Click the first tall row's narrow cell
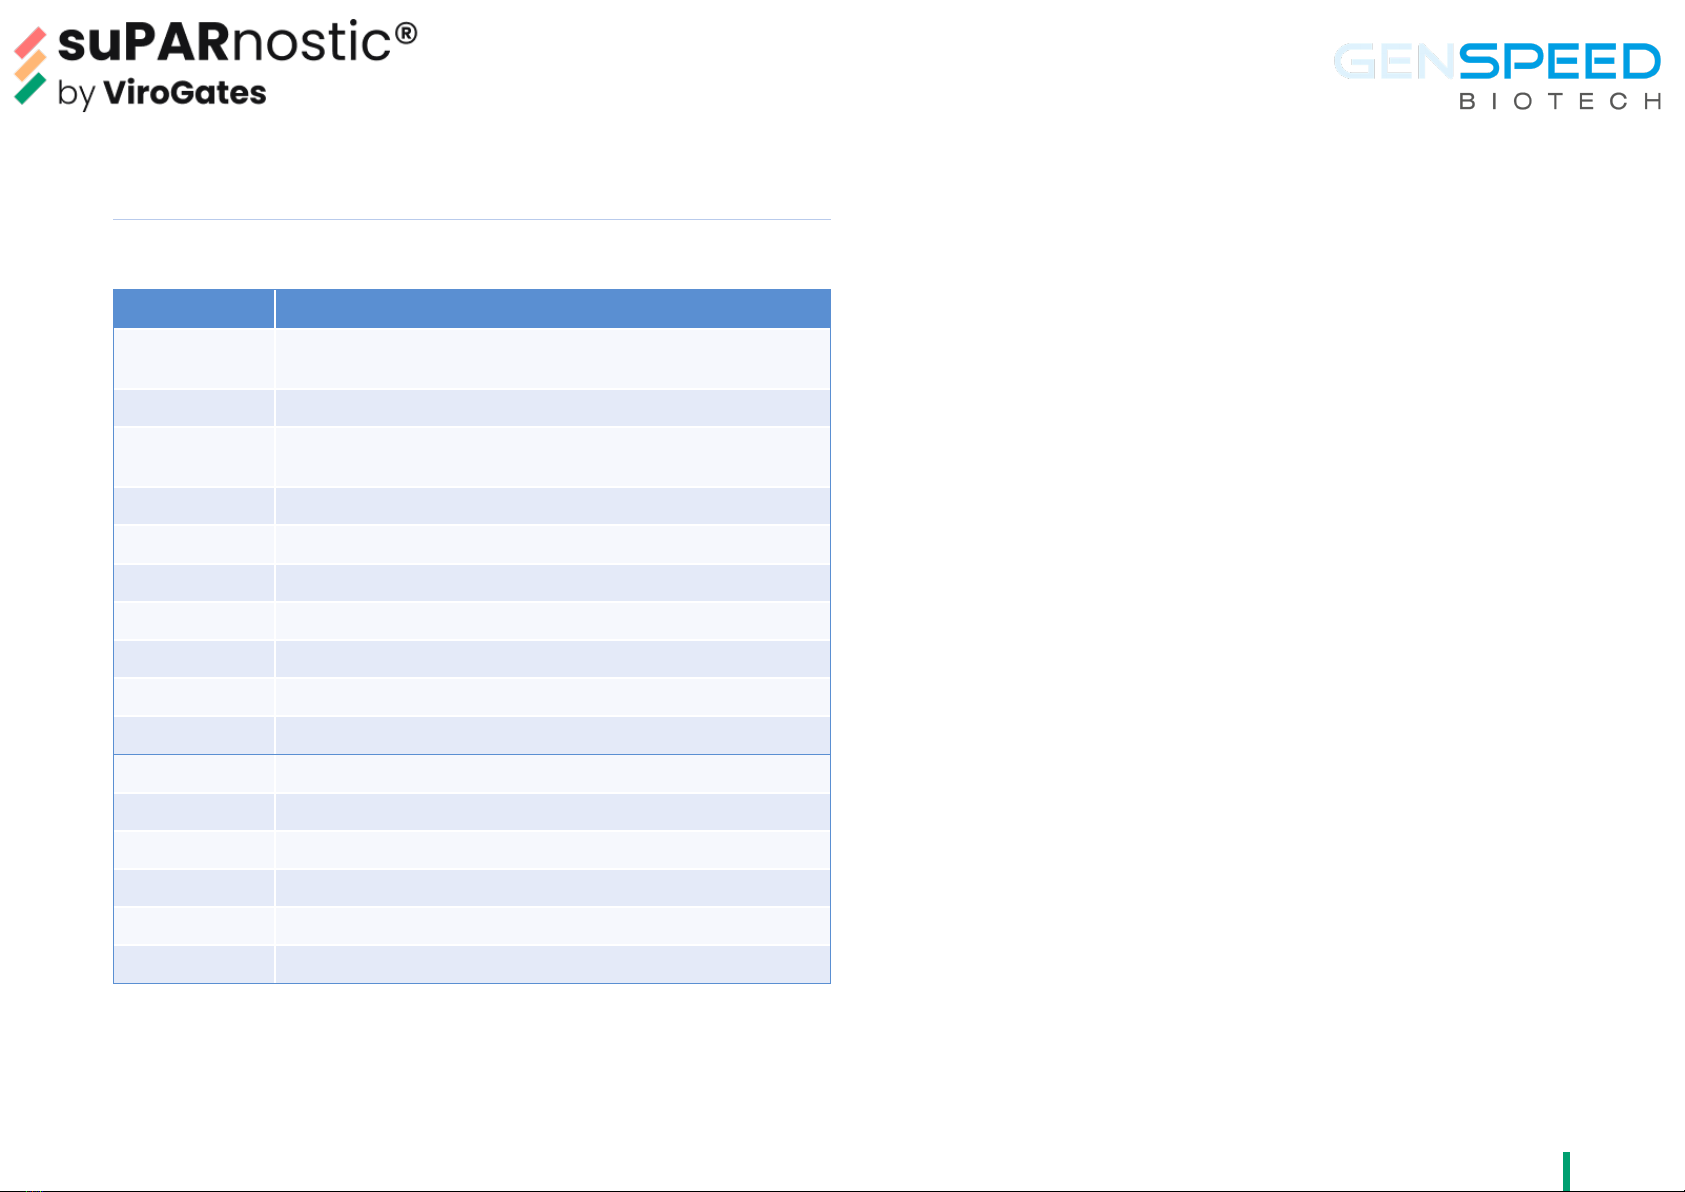 click(x=193, y=359)
